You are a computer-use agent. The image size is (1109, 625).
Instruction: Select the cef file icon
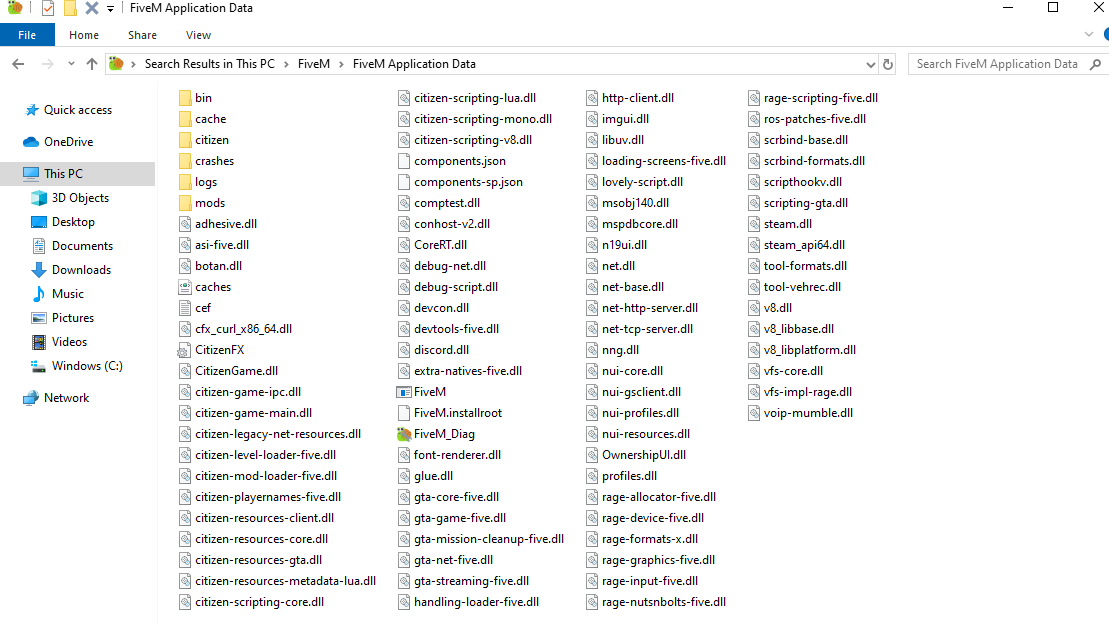click(185, 308)
